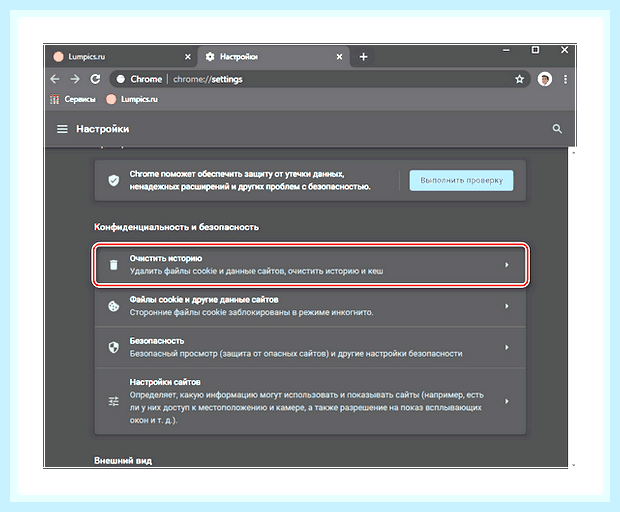This screenshot has height=512, width=620.
Task: Open the Lumpics.ru bookmark
Action: coord(132,99)
